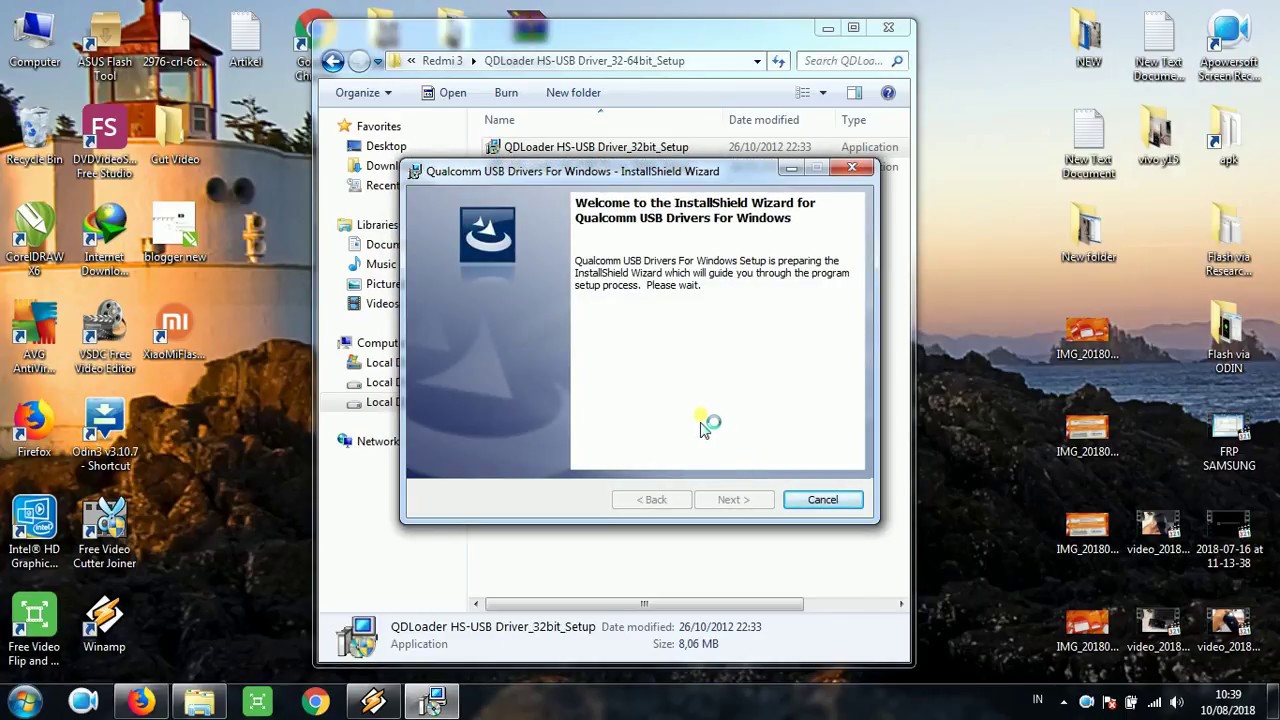Launch Free Video Flip and Rotate icon
The height and width of the screenshot is (720, 1280).
tap(34, 631)
